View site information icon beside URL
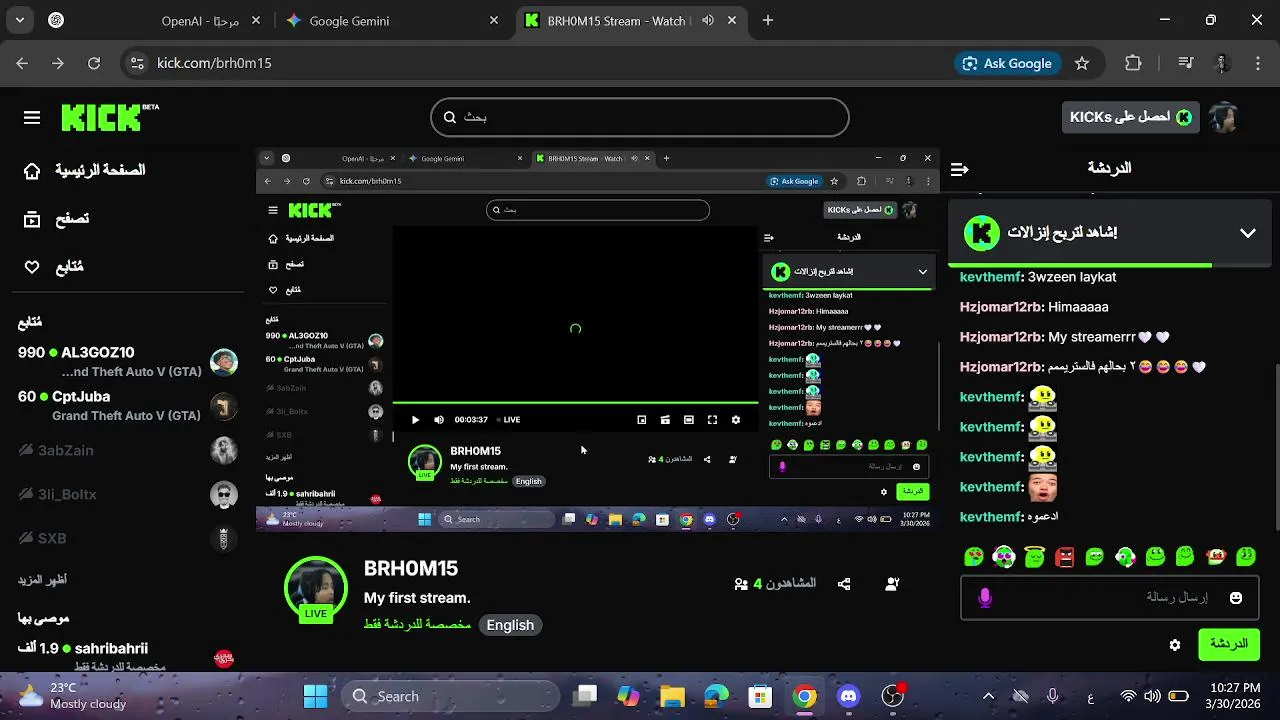Viewport: 1280px width, 720px height. (137, 63)
